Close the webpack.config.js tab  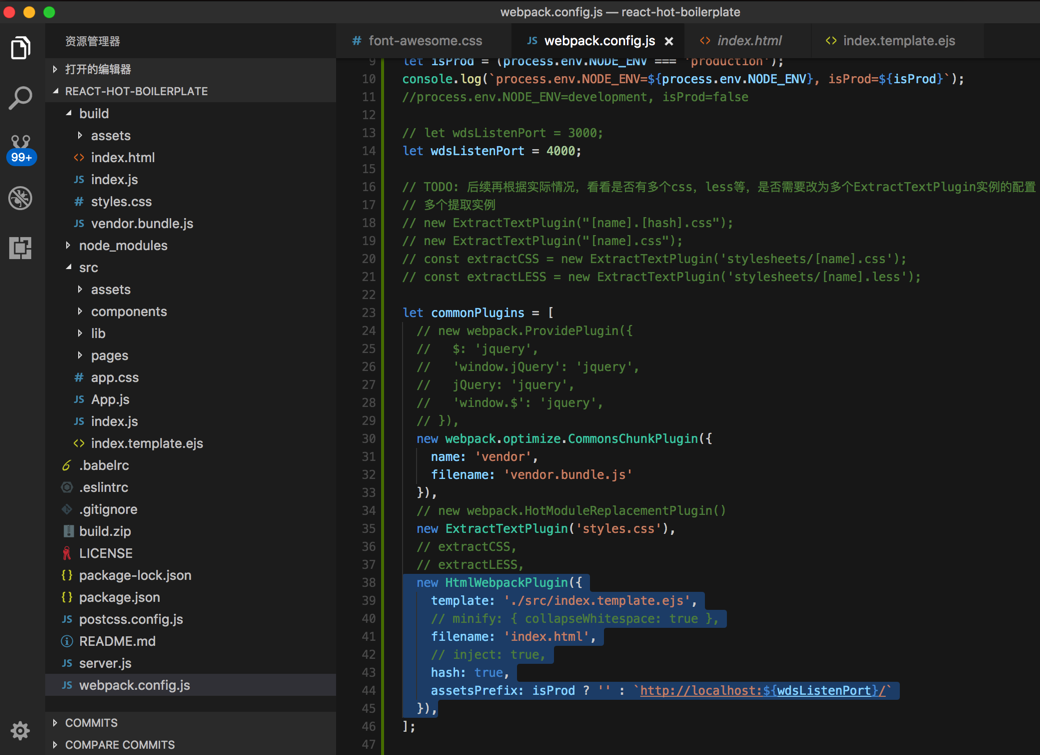tap(669, 41)
